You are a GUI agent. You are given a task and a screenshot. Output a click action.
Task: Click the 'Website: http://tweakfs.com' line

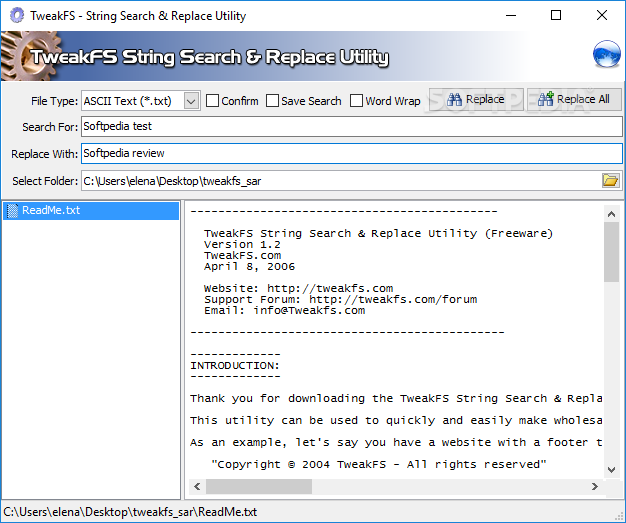pos(298,288)
